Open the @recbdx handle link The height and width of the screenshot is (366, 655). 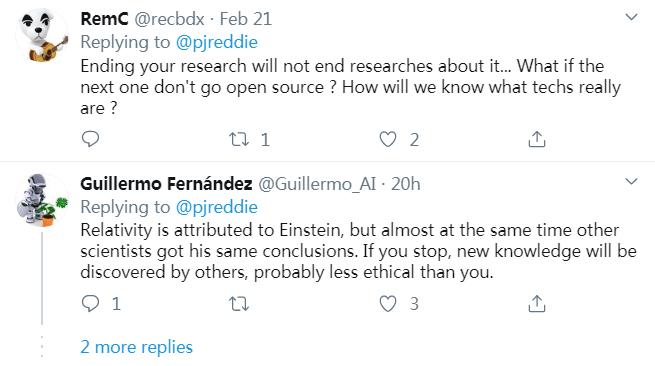(169, 19)
